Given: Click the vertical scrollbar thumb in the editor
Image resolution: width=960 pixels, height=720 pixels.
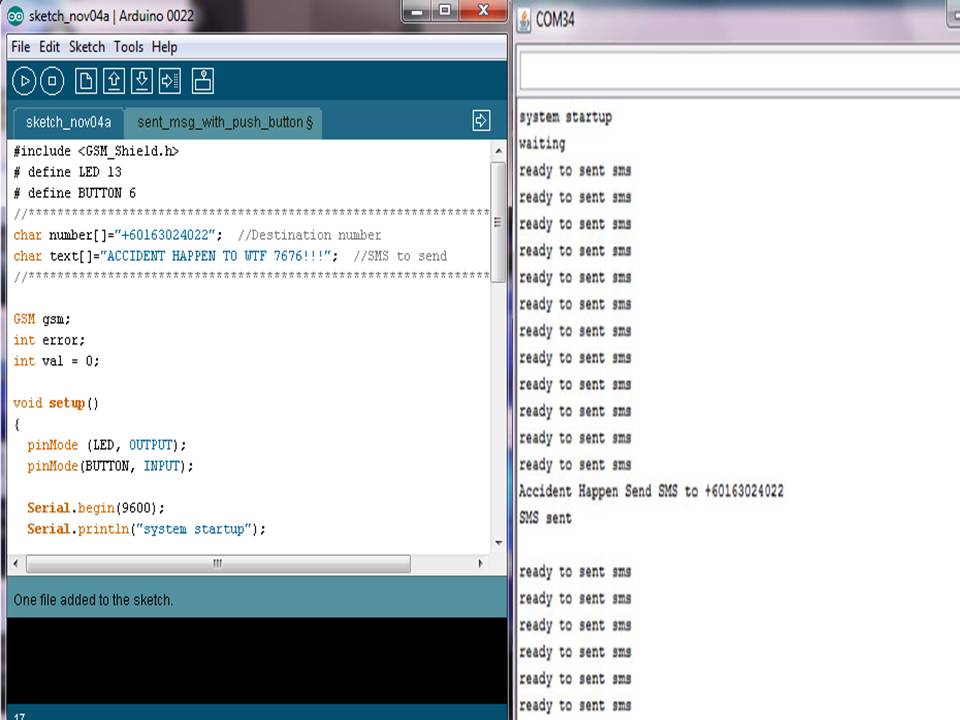Looking at the screenshot, I should point(498,222).
